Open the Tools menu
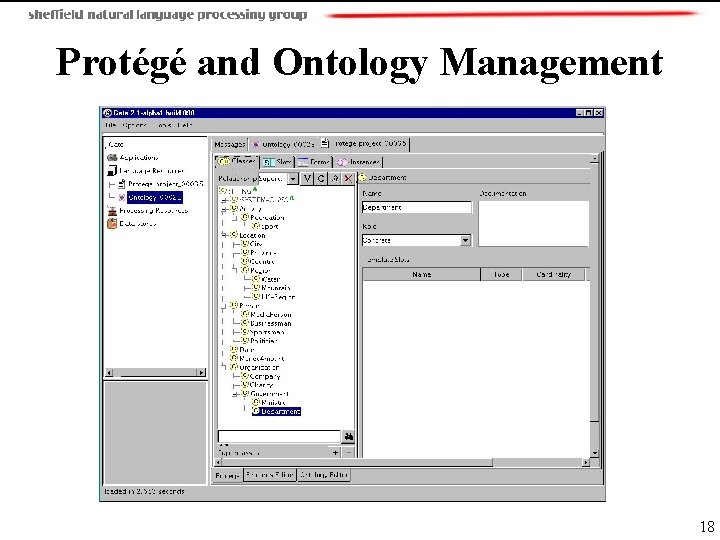Image resolution: width=720 pixels, height=540 pixels. pyautogui.click(x=164, y=125)
